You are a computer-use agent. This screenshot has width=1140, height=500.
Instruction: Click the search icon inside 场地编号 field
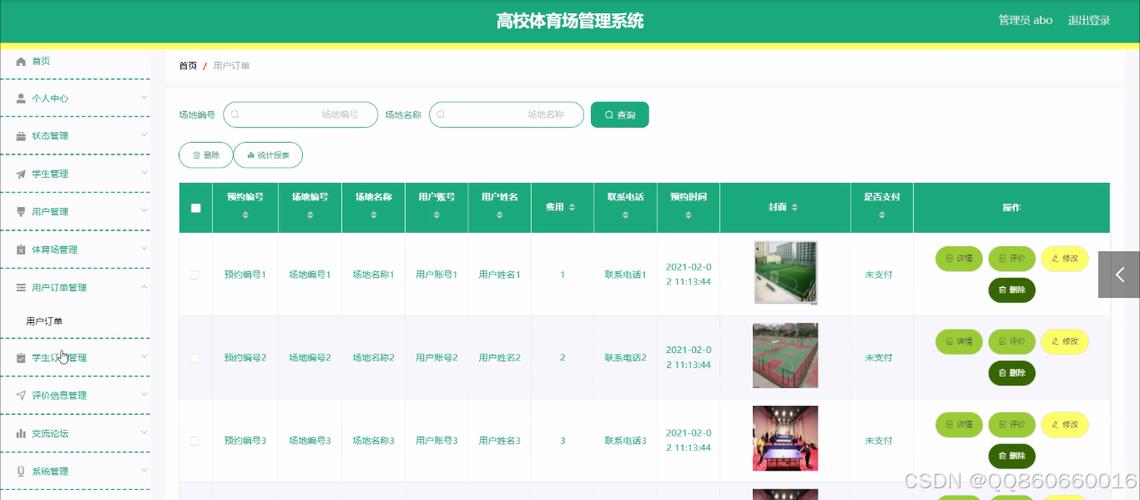tap(235, 115)
